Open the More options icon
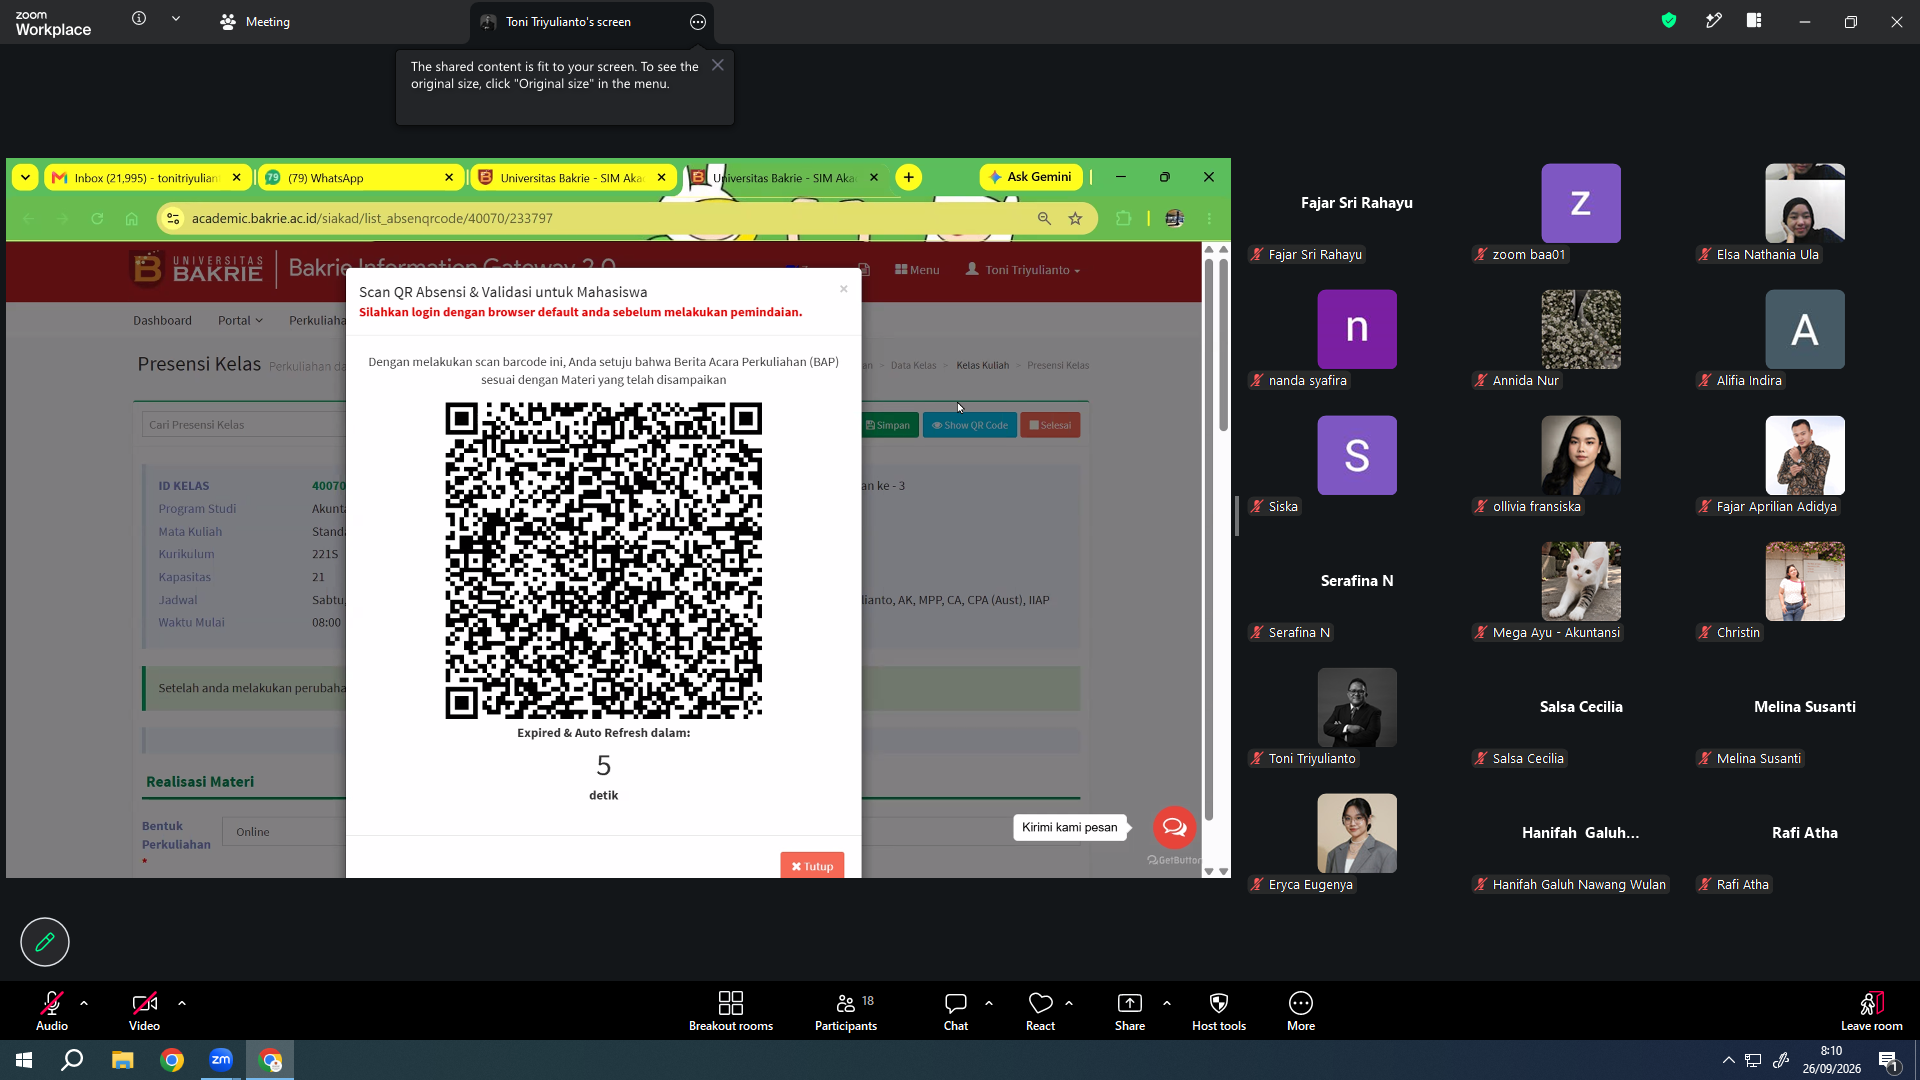The width and height of the screenshot is (1920, 1080). click(x=1301, y=1003)
